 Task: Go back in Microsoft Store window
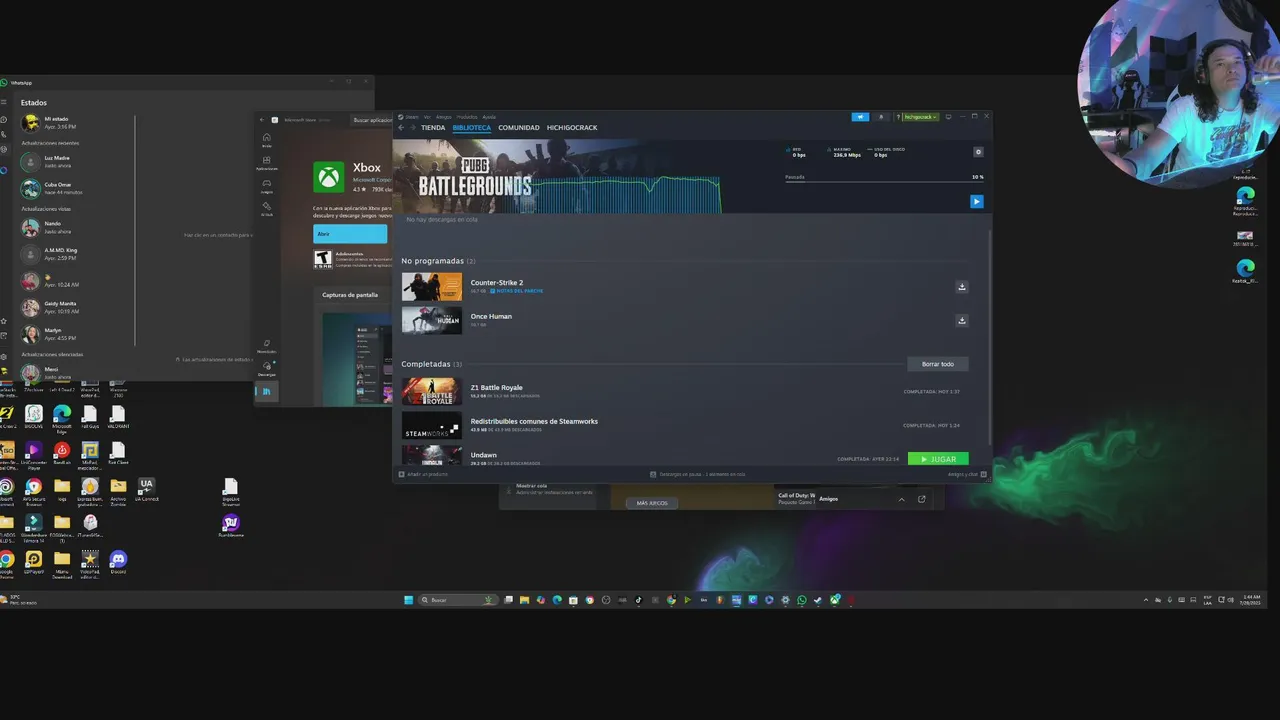262,120
